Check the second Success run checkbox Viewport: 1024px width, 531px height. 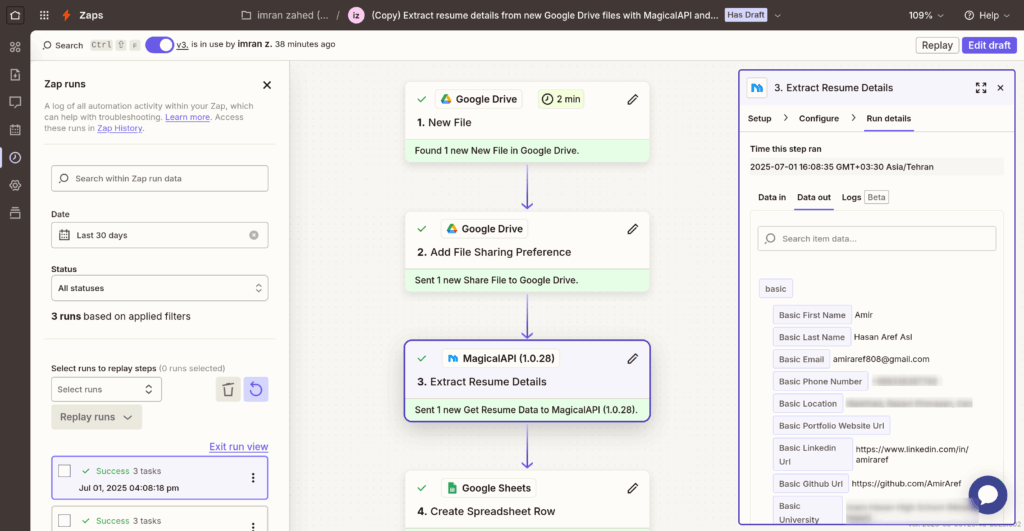[x=64, y=521]
